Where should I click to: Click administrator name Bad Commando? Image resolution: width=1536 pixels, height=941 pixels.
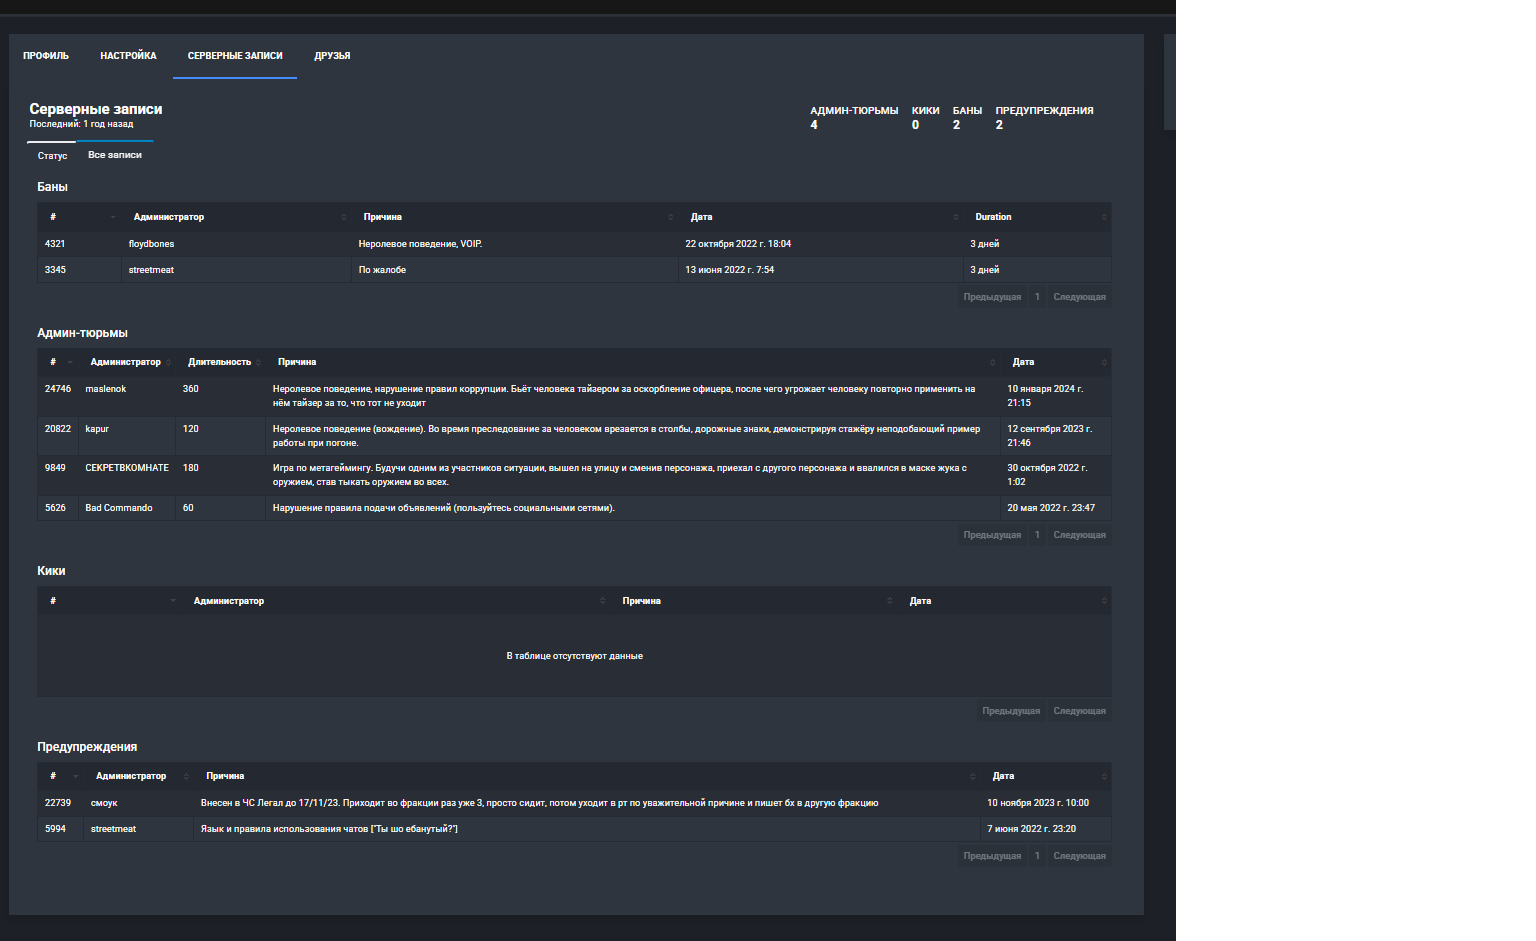pos(119,508)
